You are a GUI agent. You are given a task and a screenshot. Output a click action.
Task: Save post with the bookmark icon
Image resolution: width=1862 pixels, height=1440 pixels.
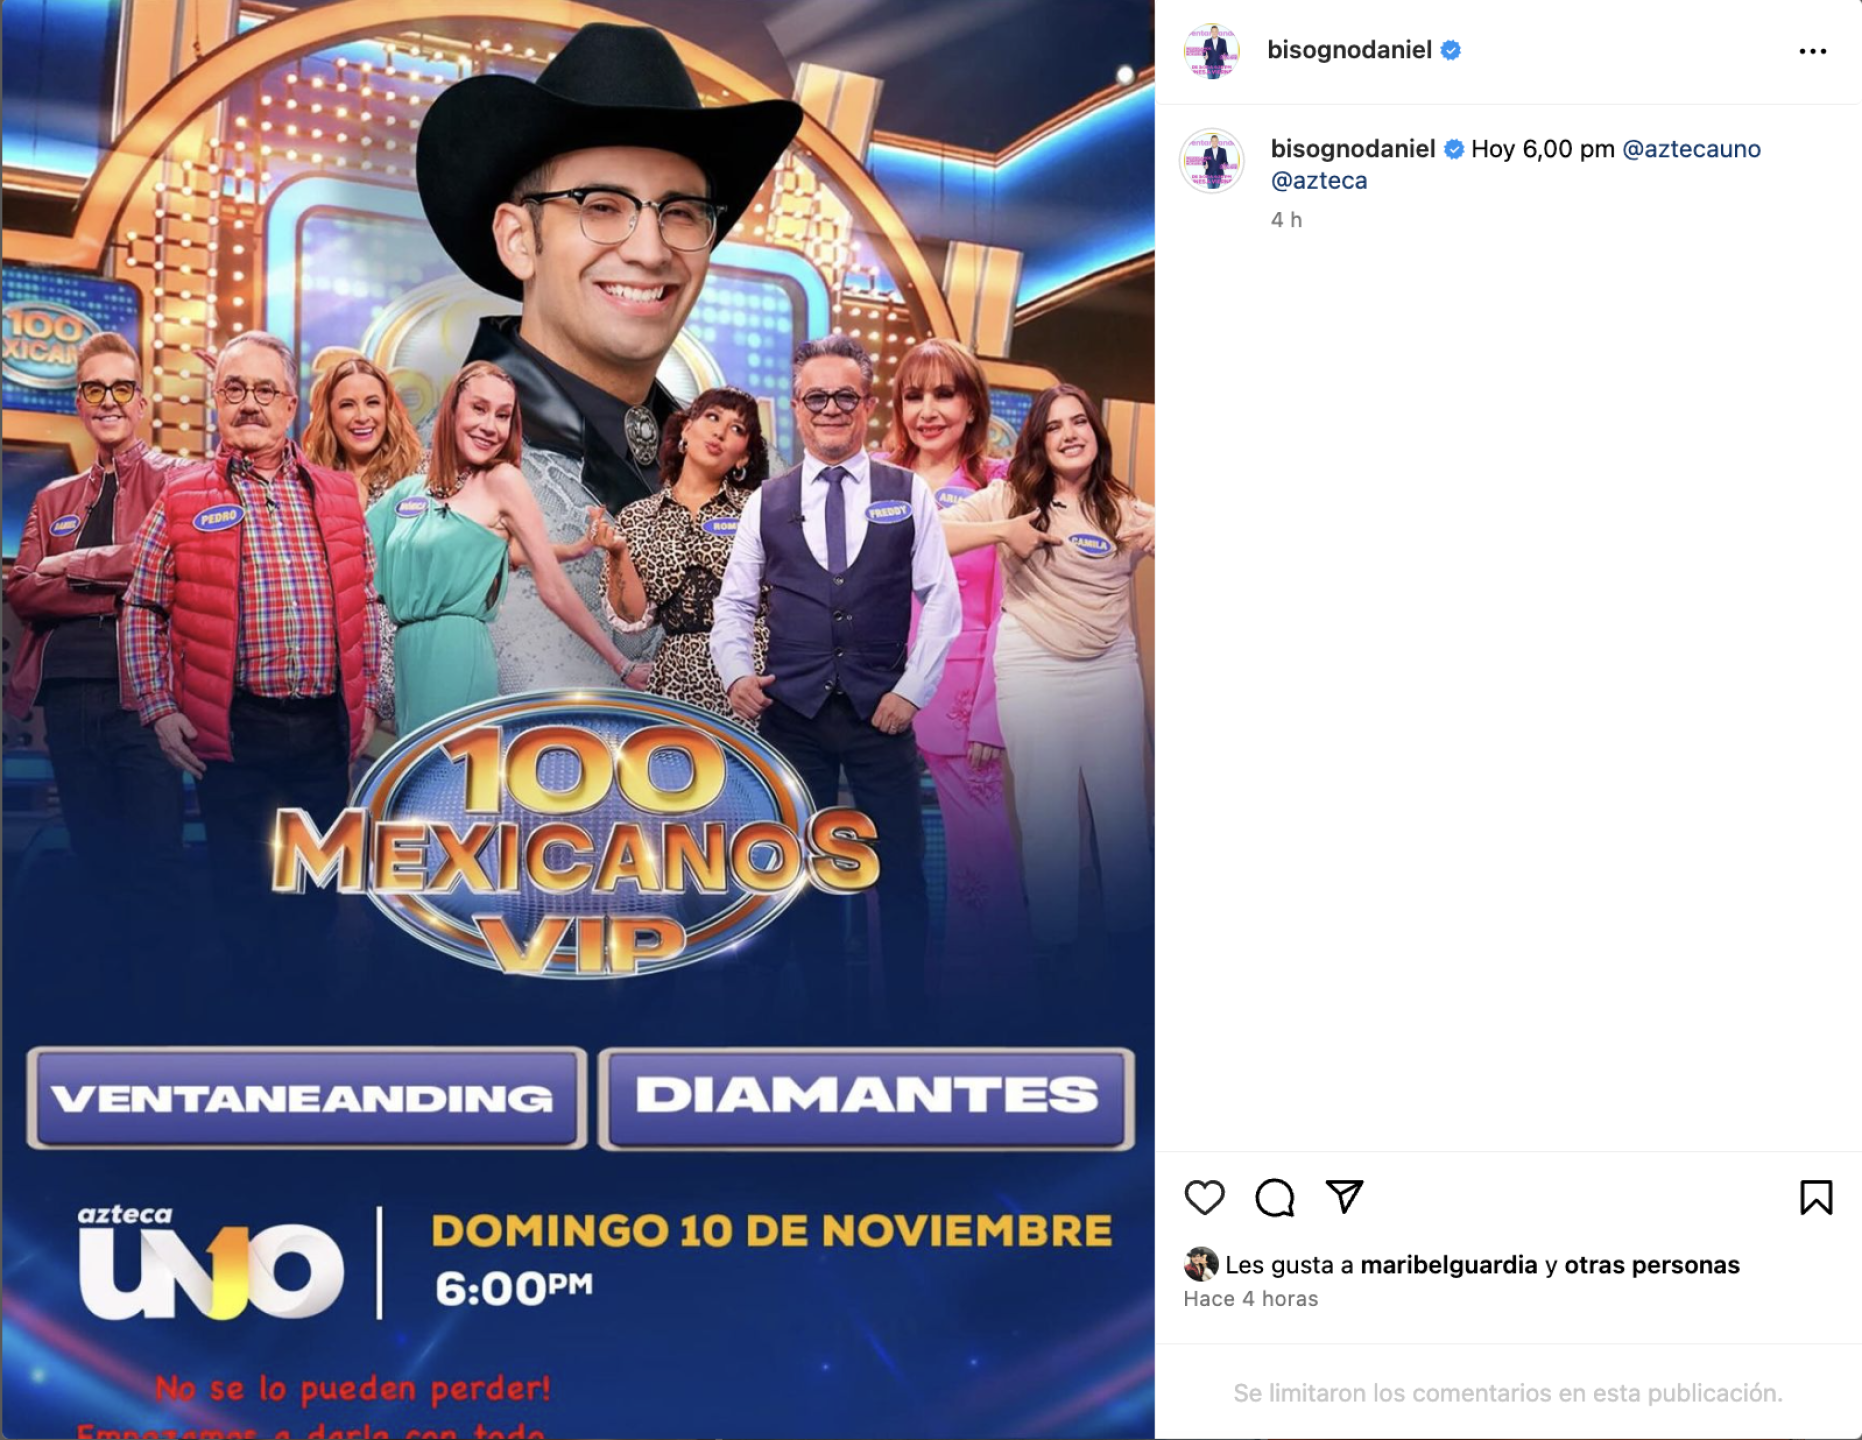(1816, 1197)
